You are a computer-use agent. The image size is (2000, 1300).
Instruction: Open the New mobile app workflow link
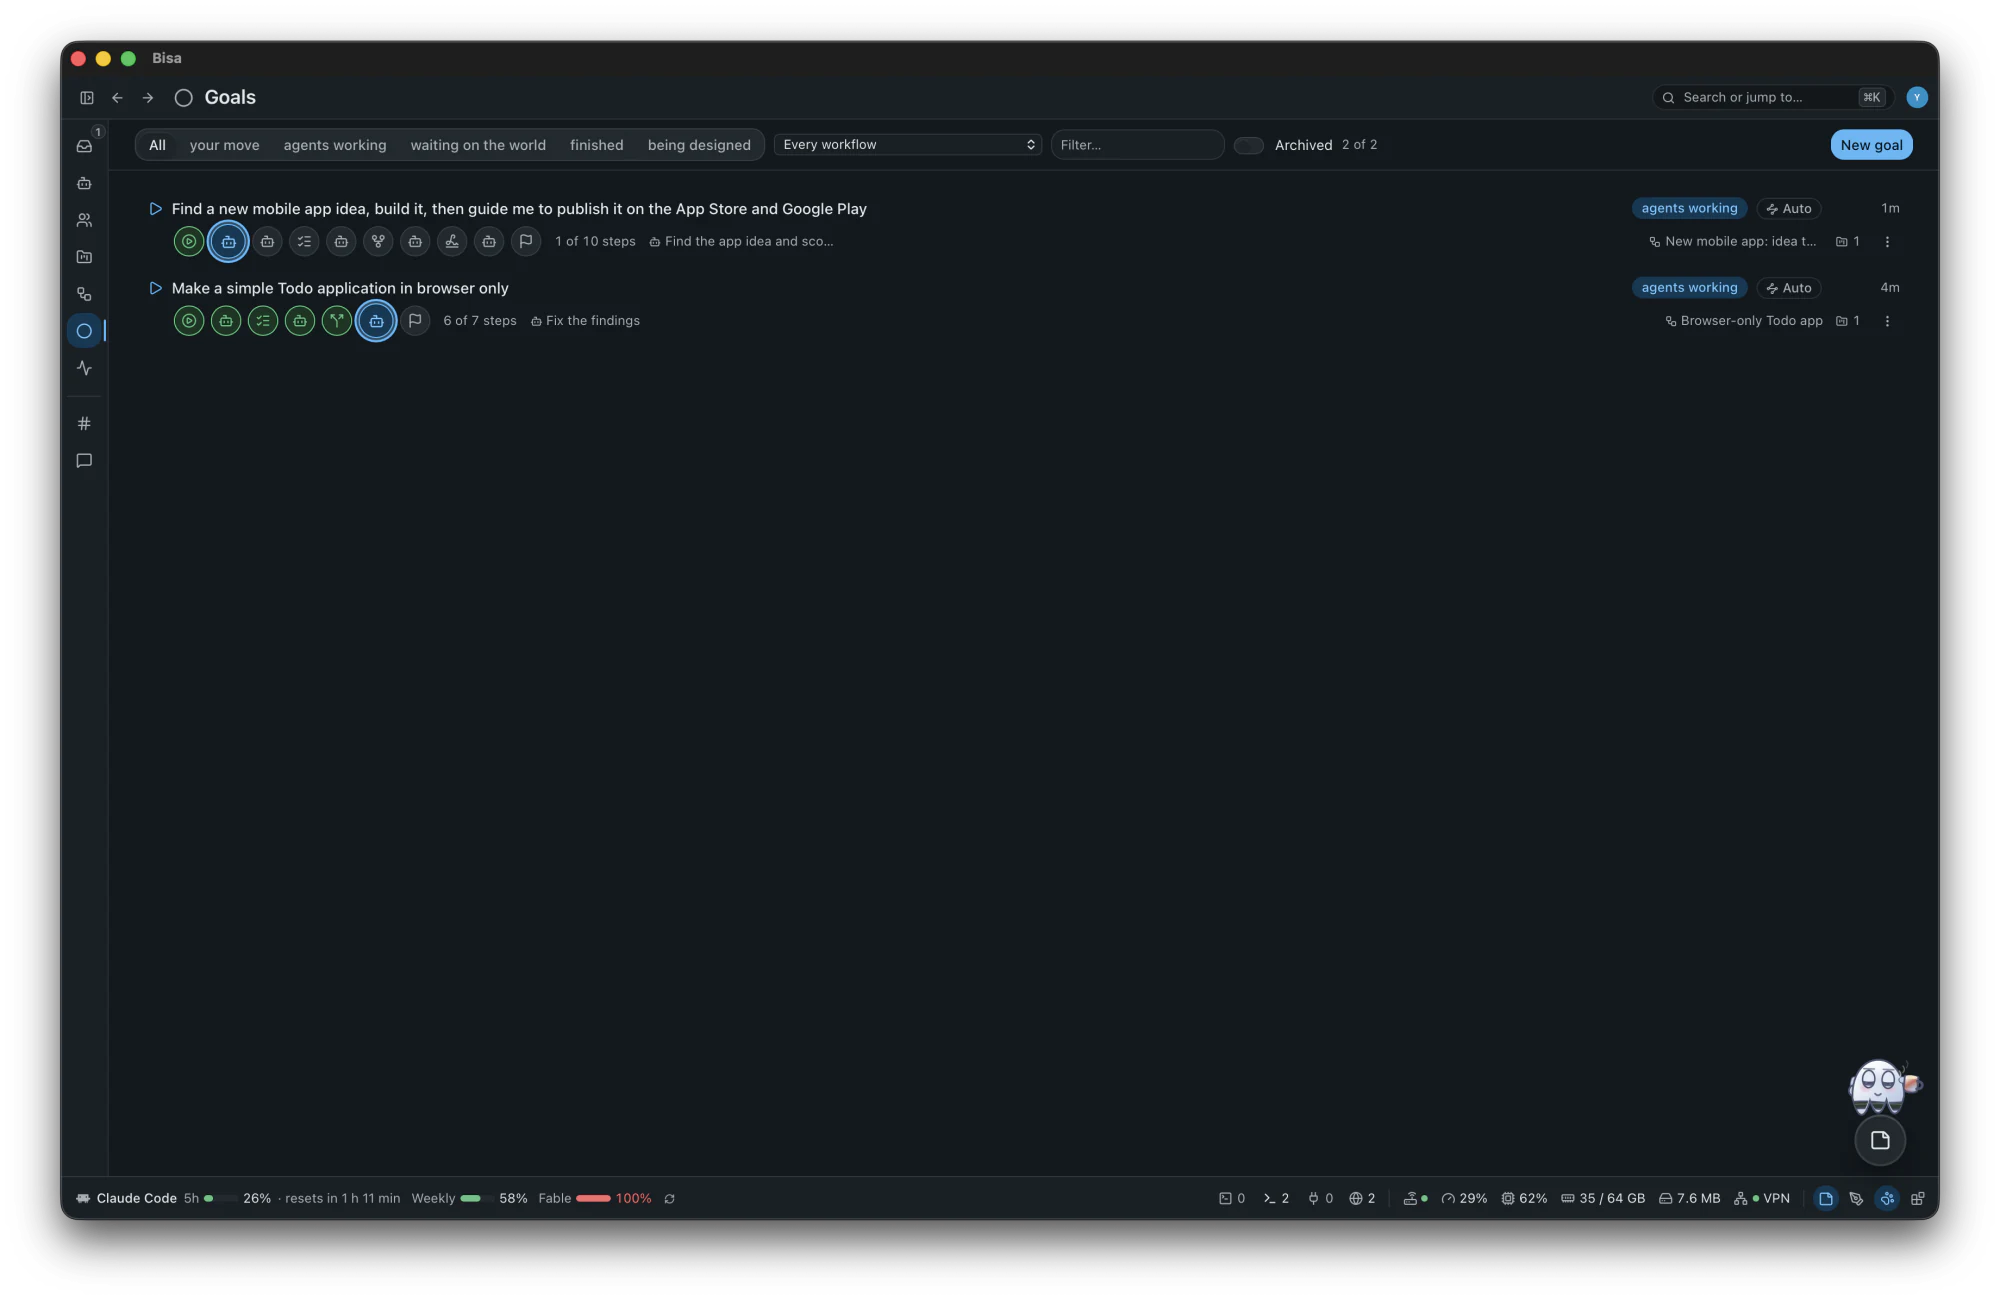click(1732, 242)
